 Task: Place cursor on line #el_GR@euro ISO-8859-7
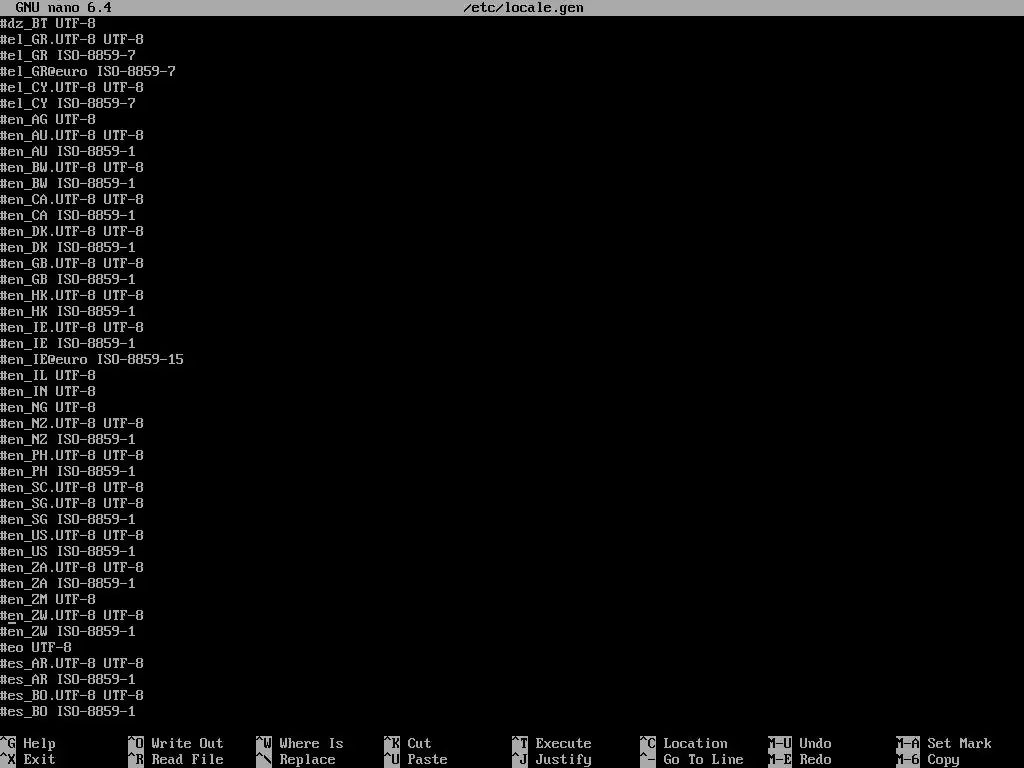pyautogui.click(x=88, y=71)
